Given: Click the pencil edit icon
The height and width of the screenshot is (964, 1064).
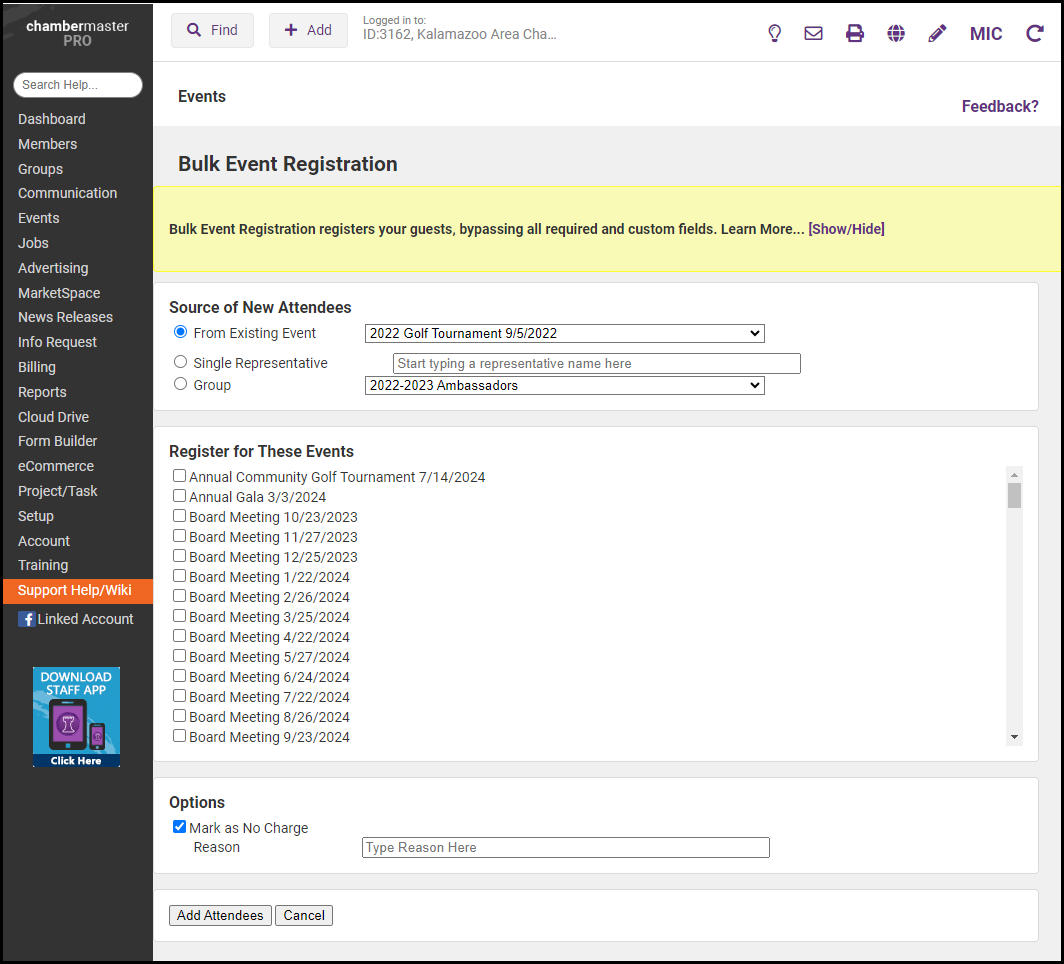Looking at the screenshot, I should pyautogui.click(x=937, y=33).
